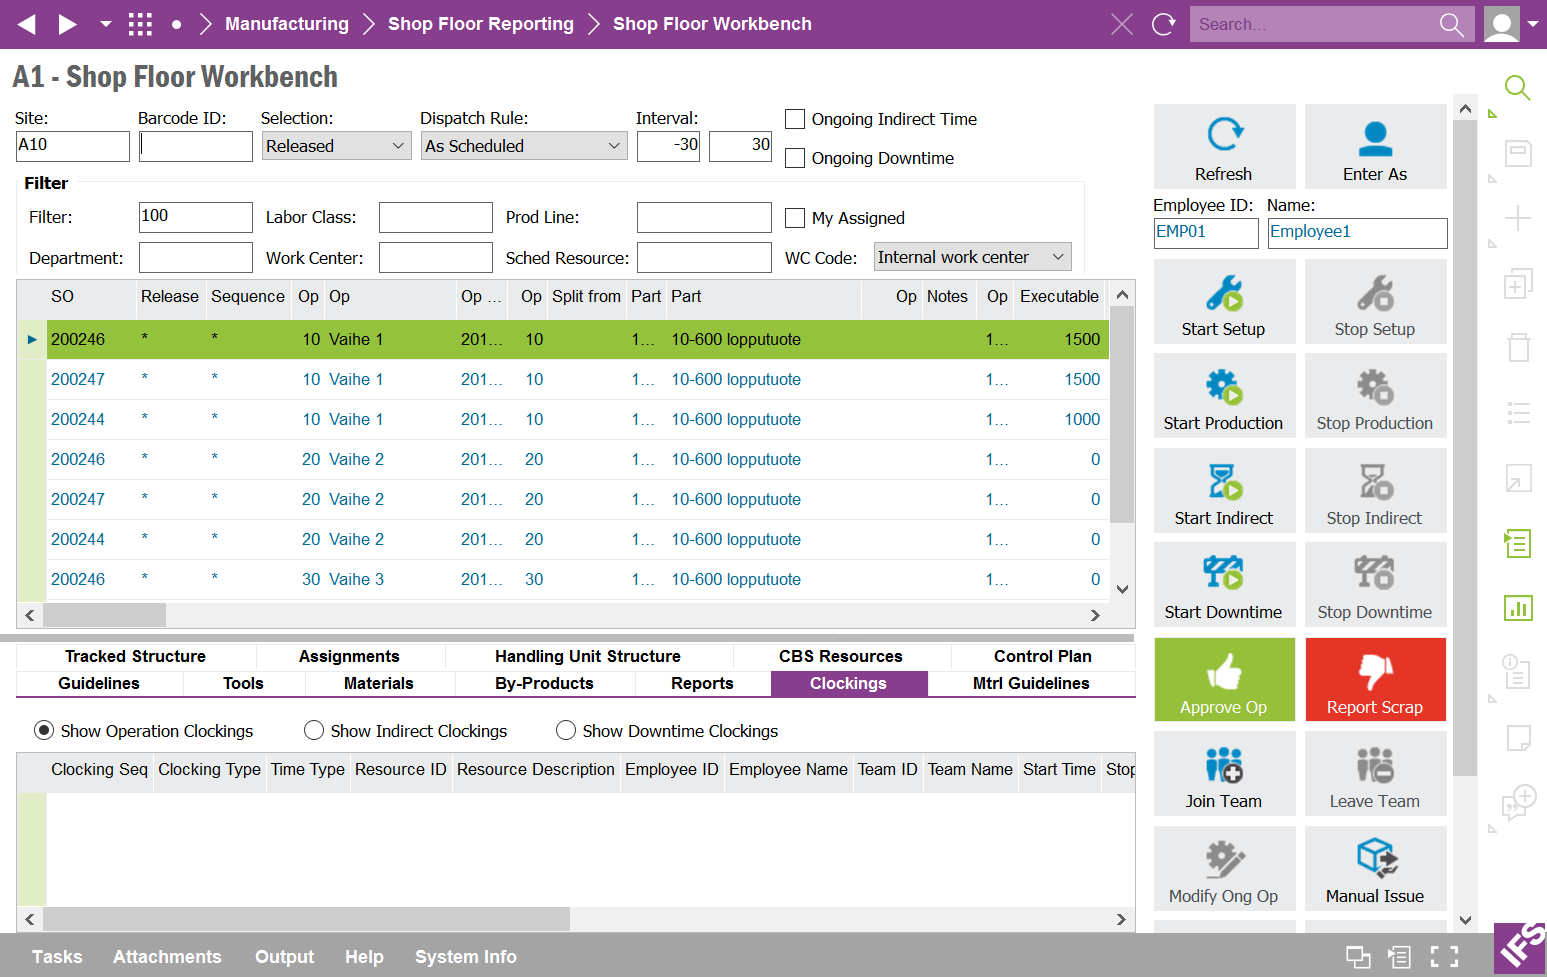The width and height of the screenshot is (1547, 977).
Task: Open the WC Code dropdown
Action: (971, 257)
